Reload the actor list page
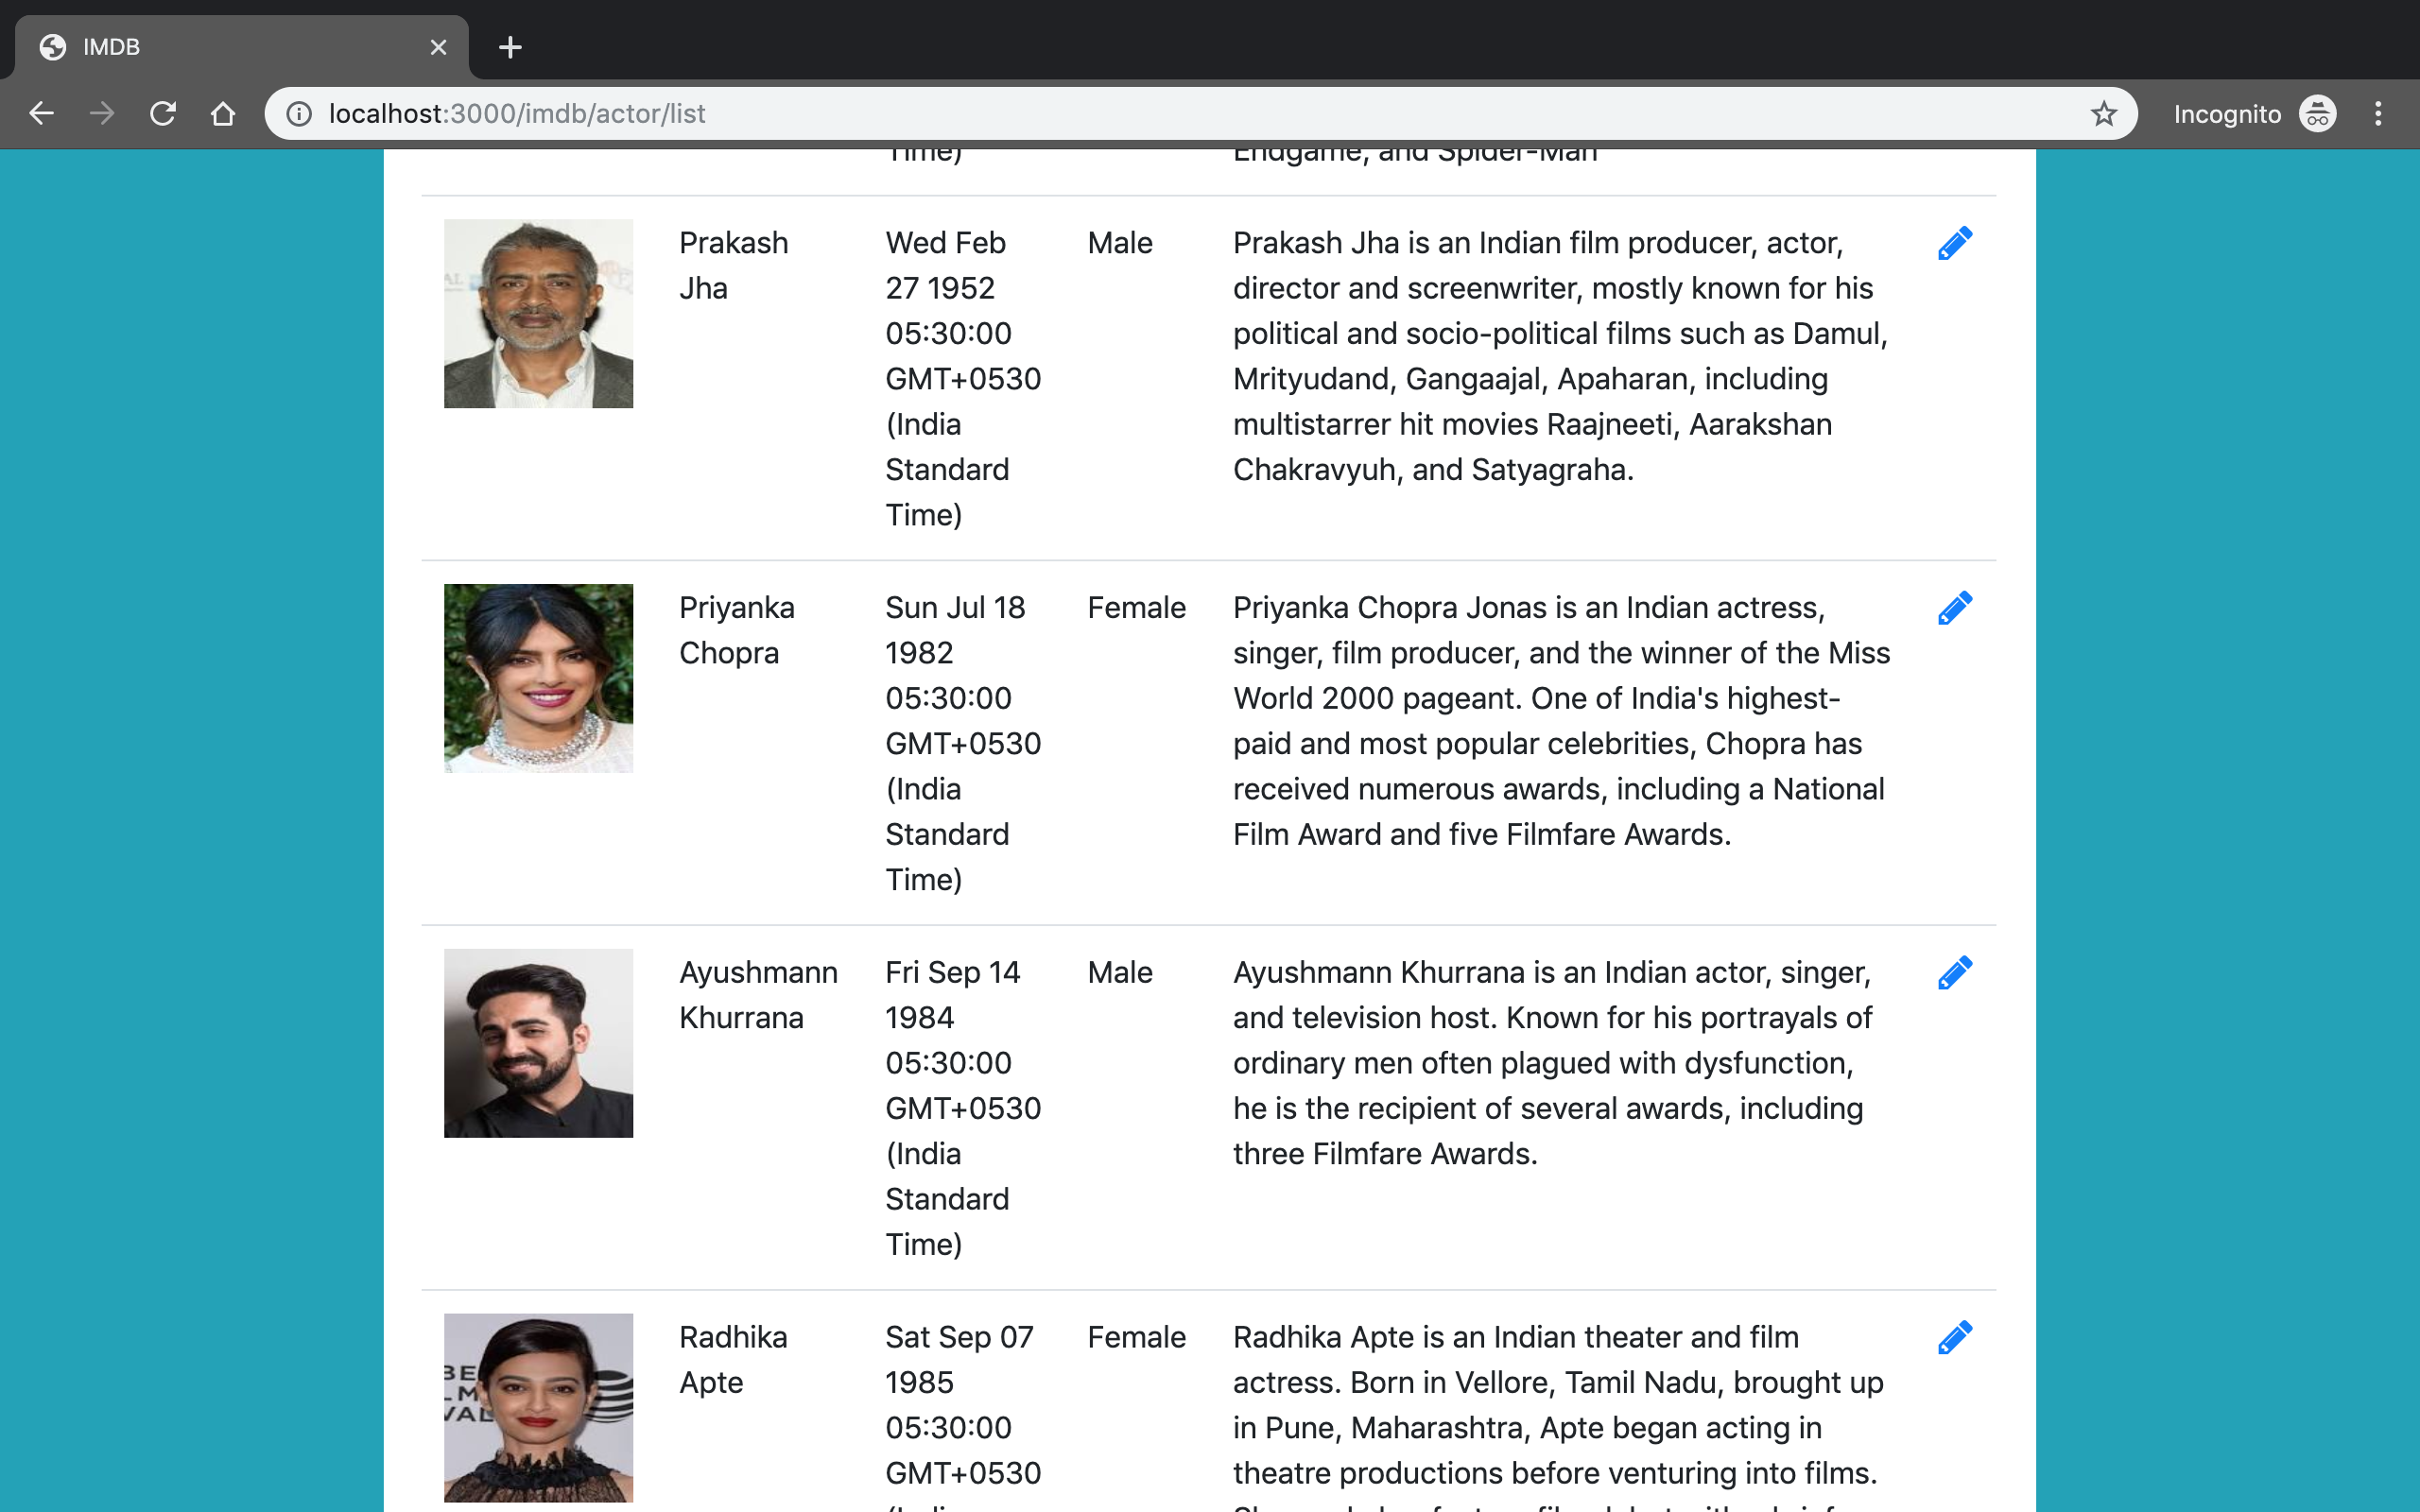The image size is (2420, 1512). [163, 113]
